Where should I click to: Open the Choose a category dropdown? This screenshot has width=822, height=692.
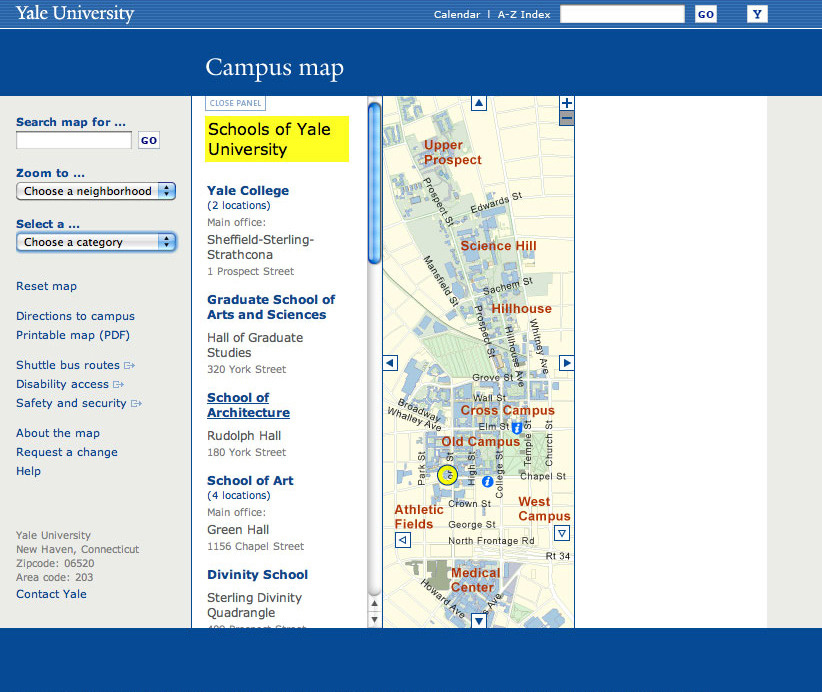(x=95, y=241)
